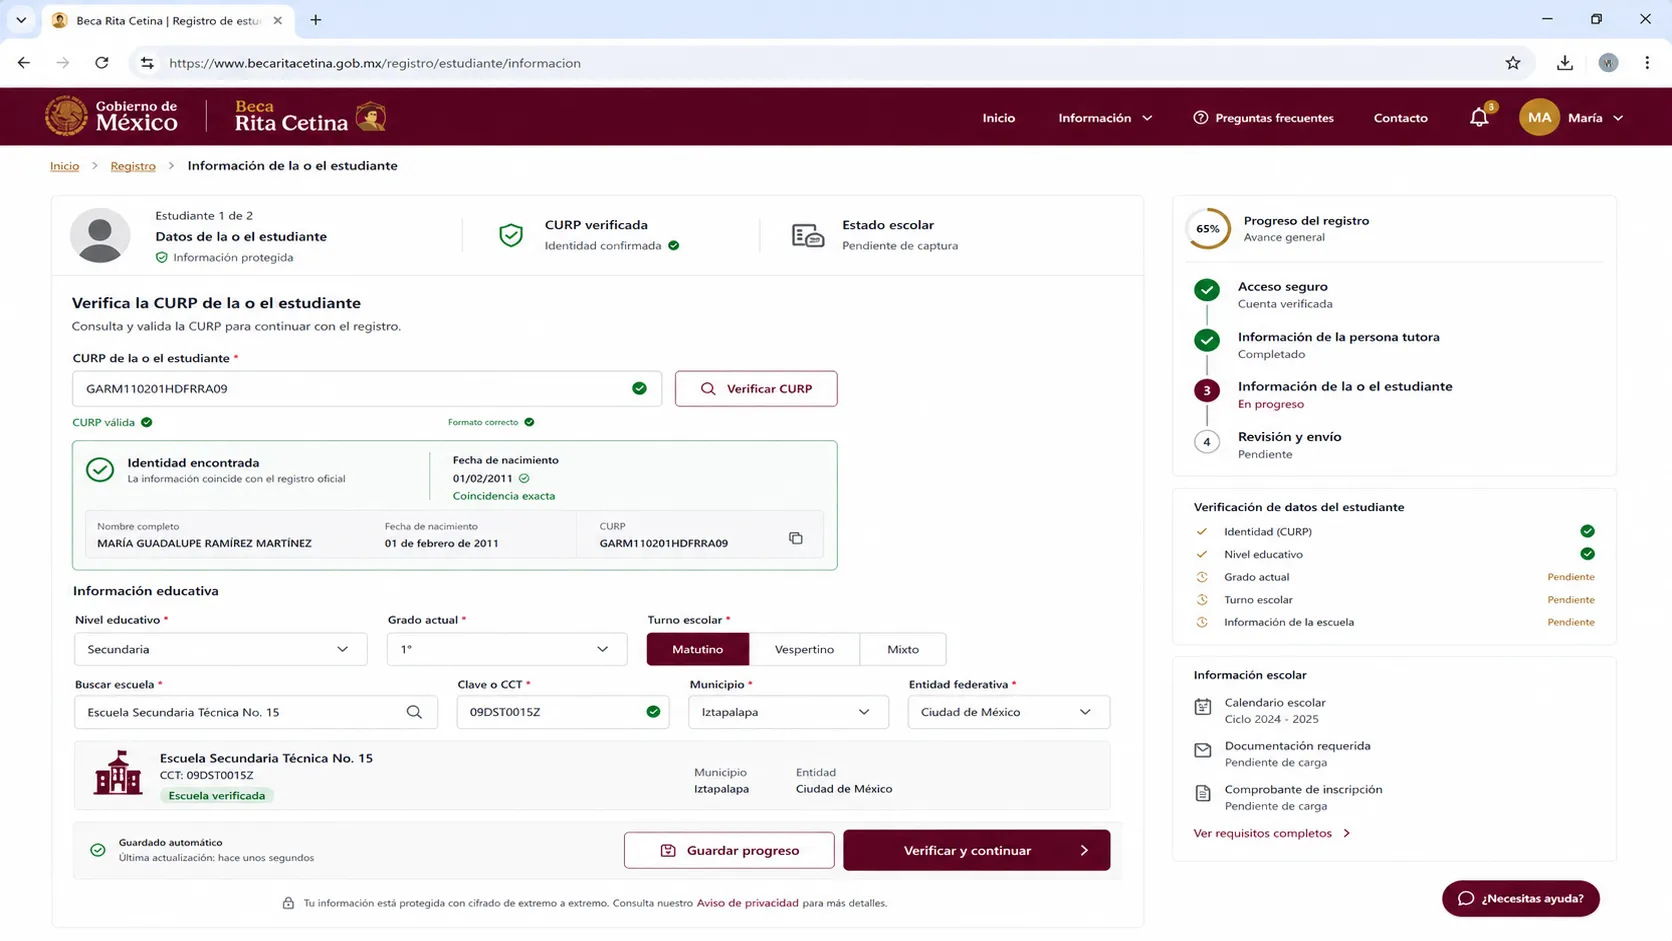
Task: Expand the María user account menu
Action: click(1595, 118)
